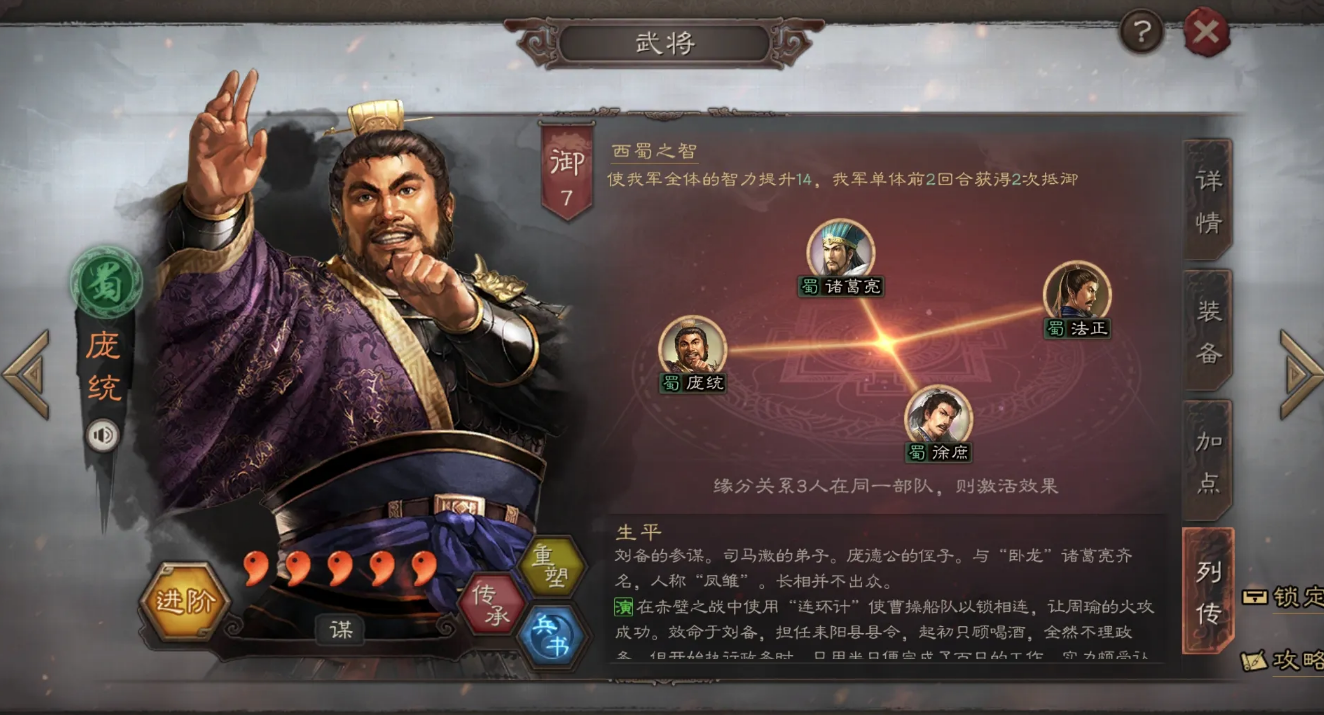Play Pang Tong's voice with speaker icon
Viewport: 1324px width, 715px height.
tap(102, 435)
